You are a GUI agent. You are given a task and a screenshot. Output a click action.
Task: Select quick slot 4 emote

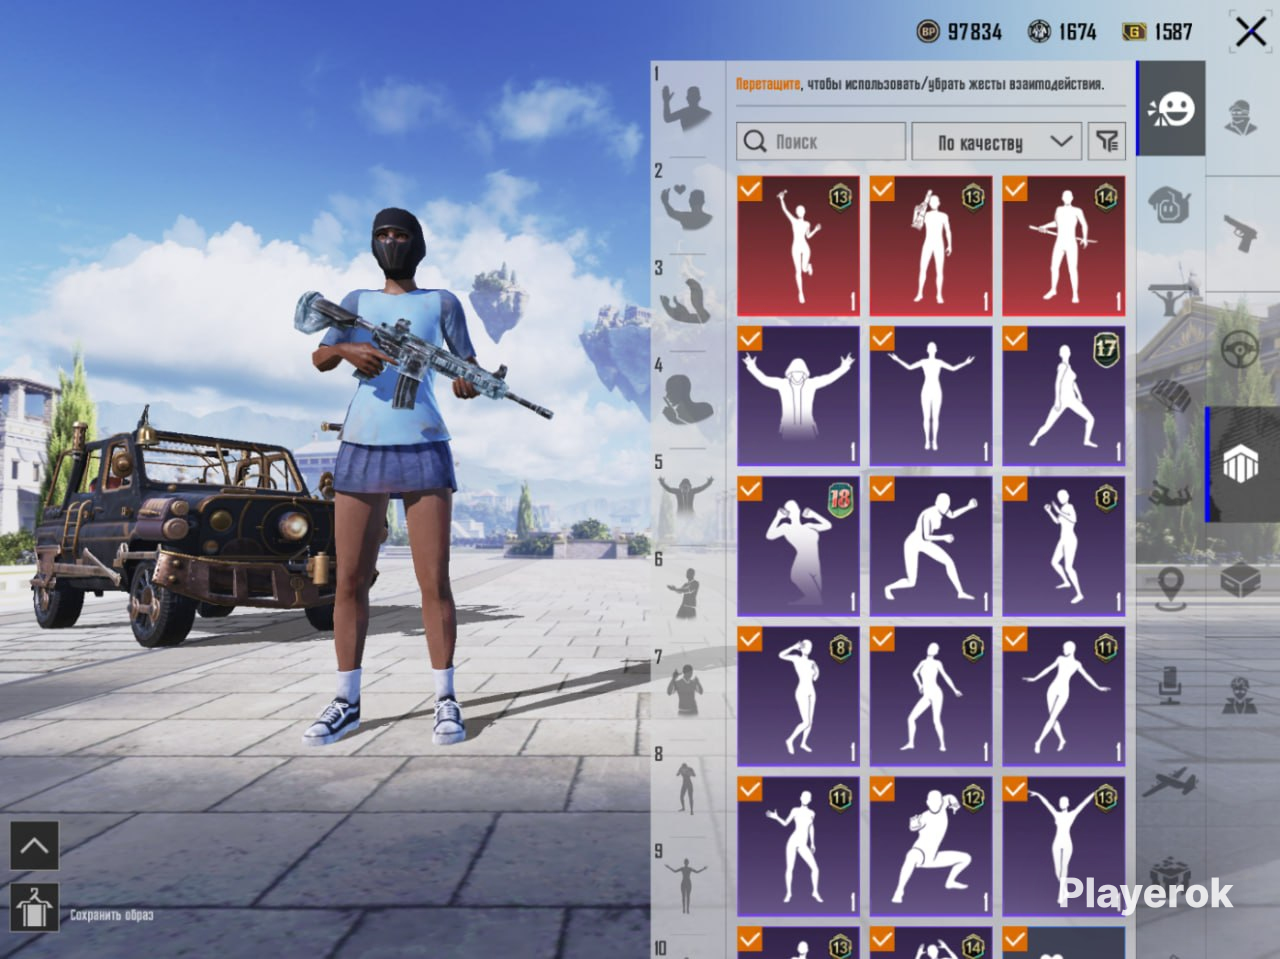687,400
